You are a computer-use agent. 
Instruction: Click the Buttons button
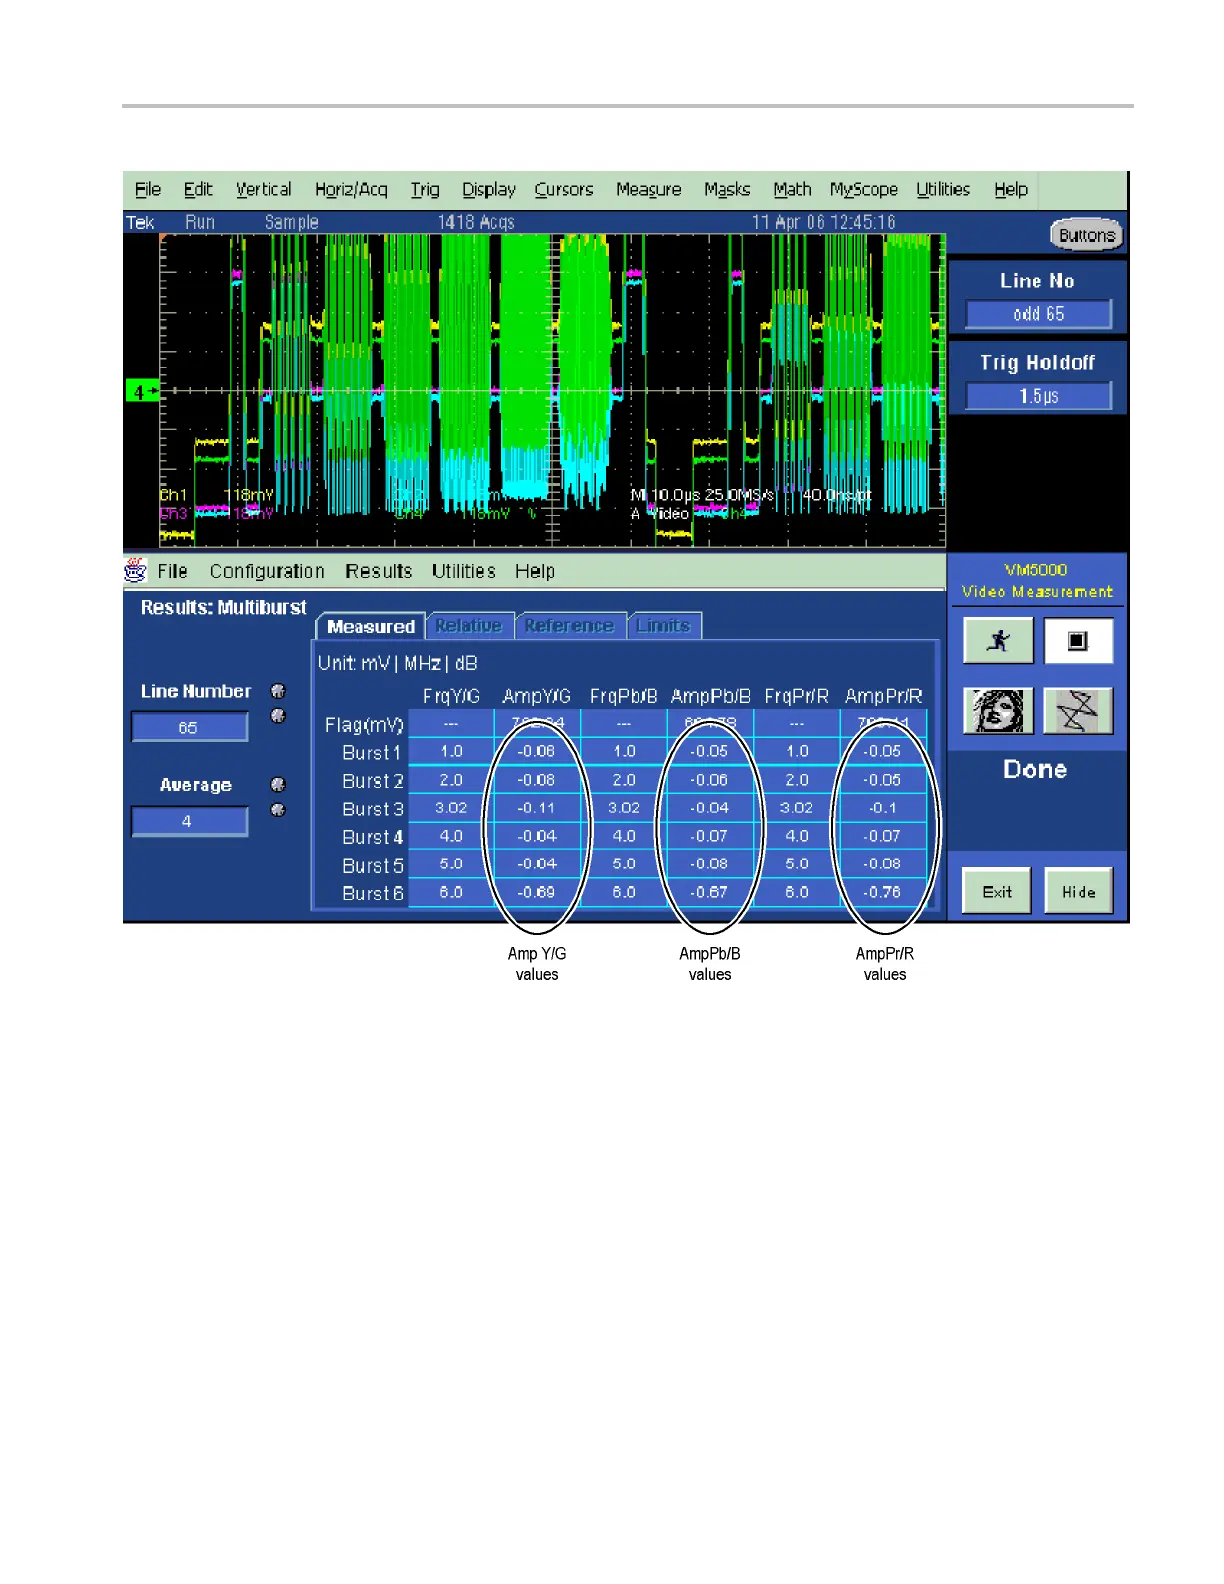pos(1087,235)
